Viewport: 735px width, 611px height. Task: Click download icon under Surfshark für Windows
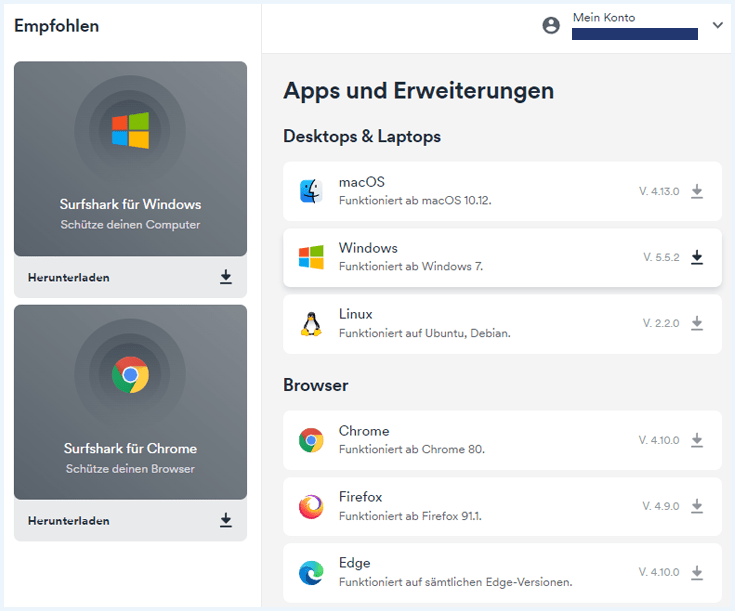click(225, 277)
